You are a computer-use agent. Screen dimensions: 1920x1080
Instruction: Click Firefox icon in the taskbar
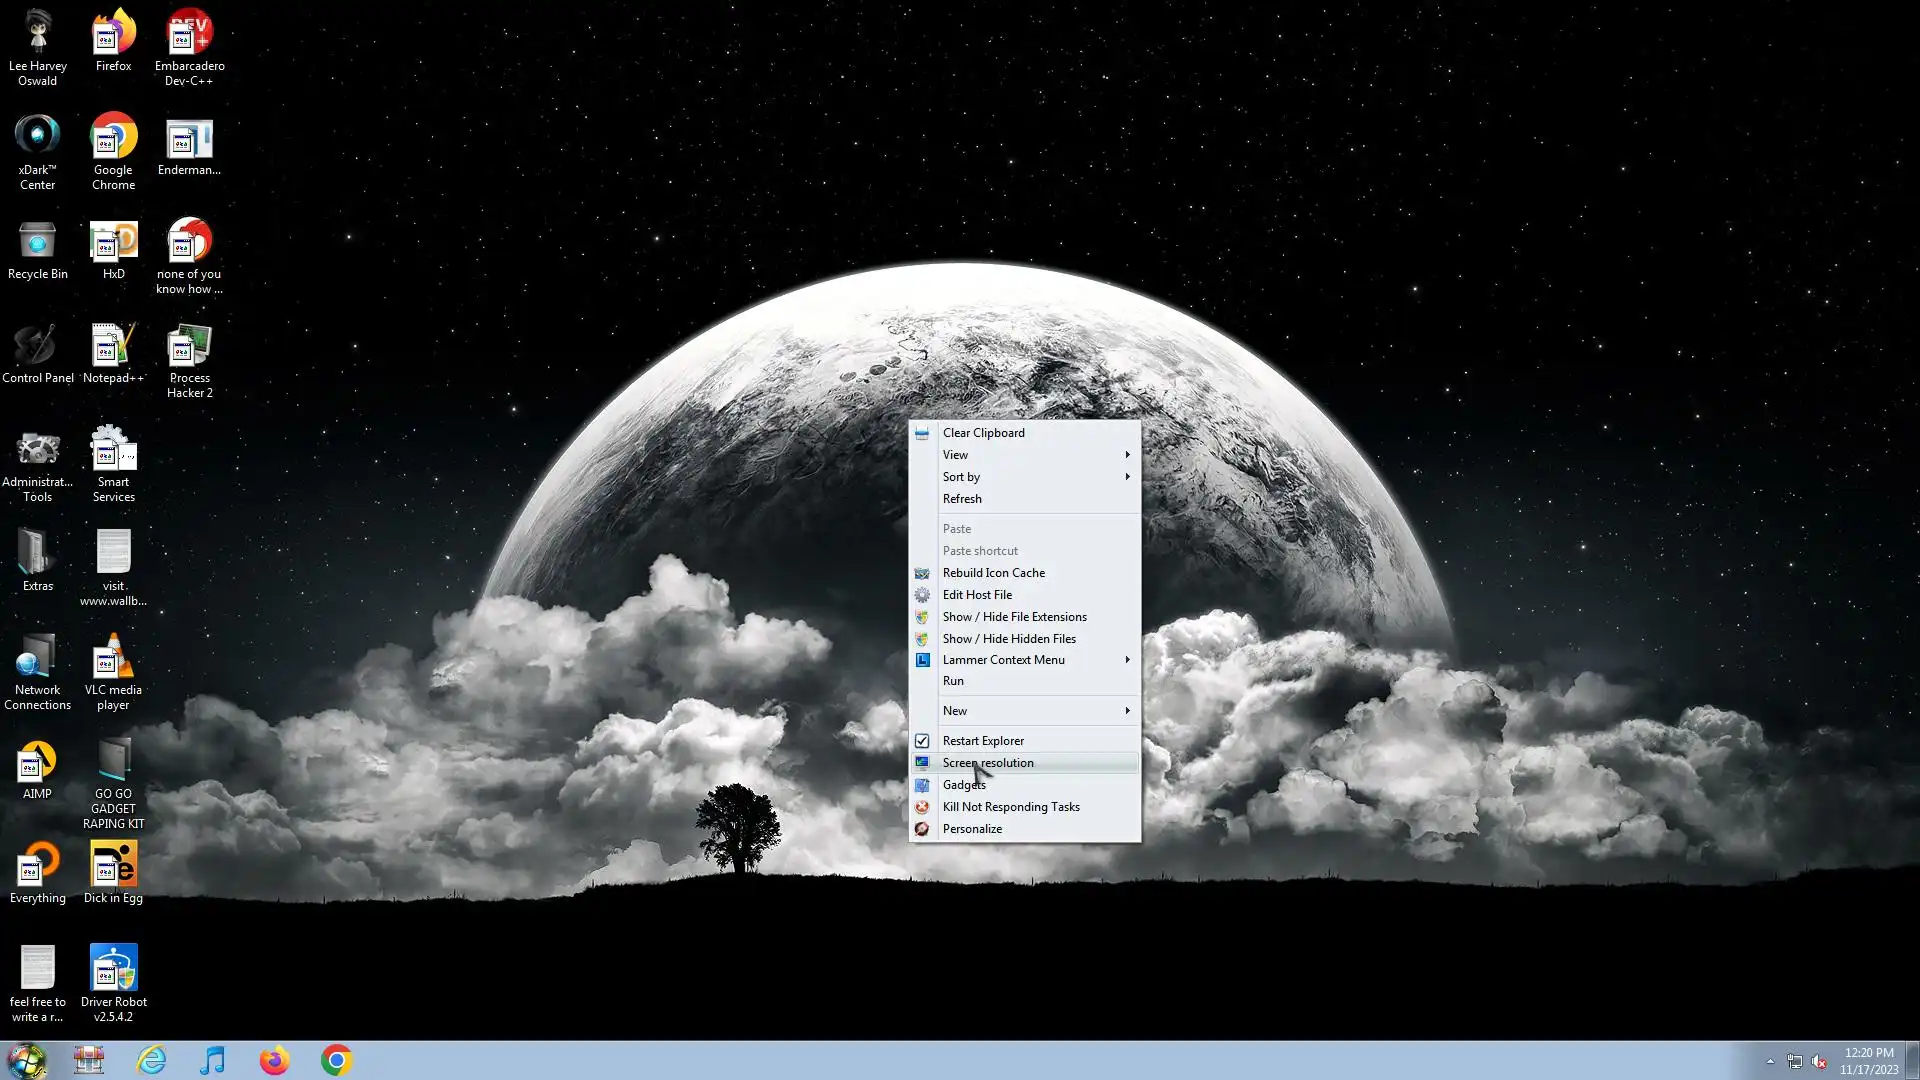274,1060
